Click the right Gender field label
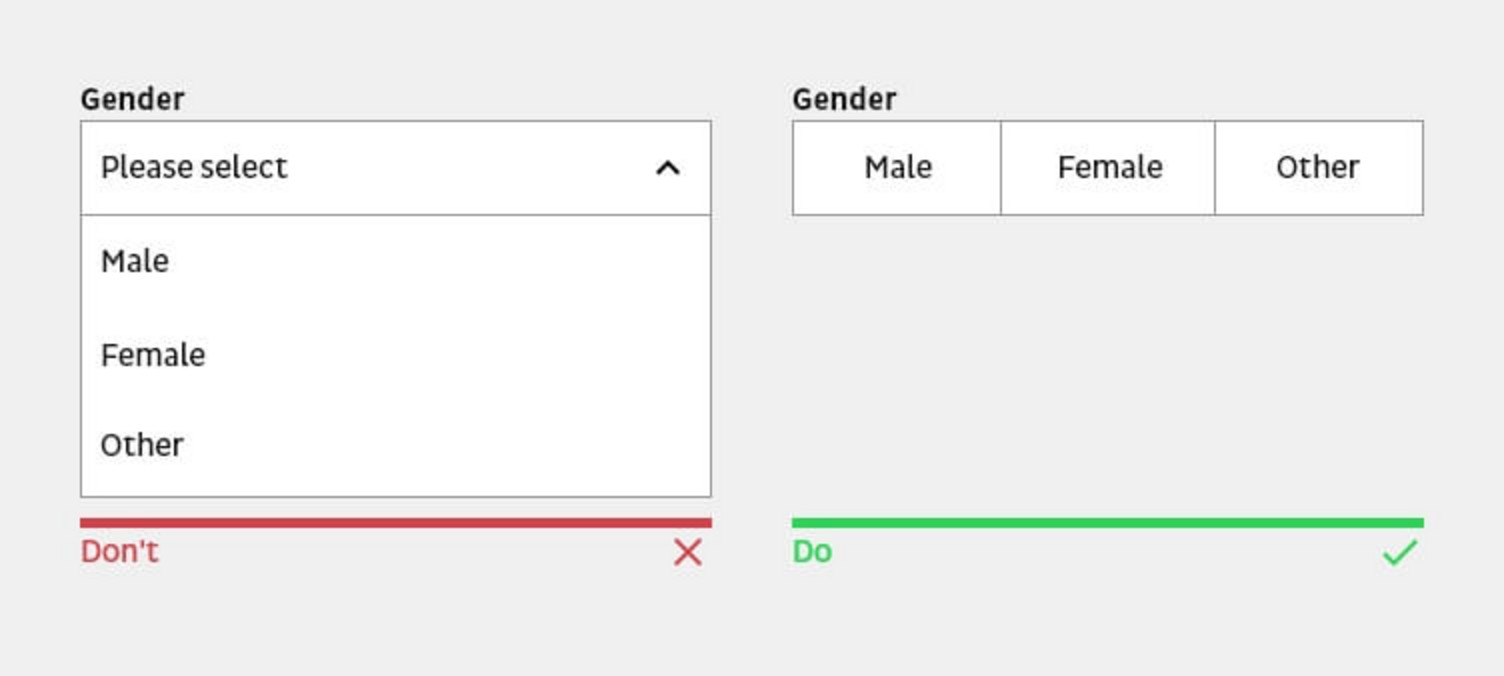This screenshot has width=1504, height=676. point(844,97)
